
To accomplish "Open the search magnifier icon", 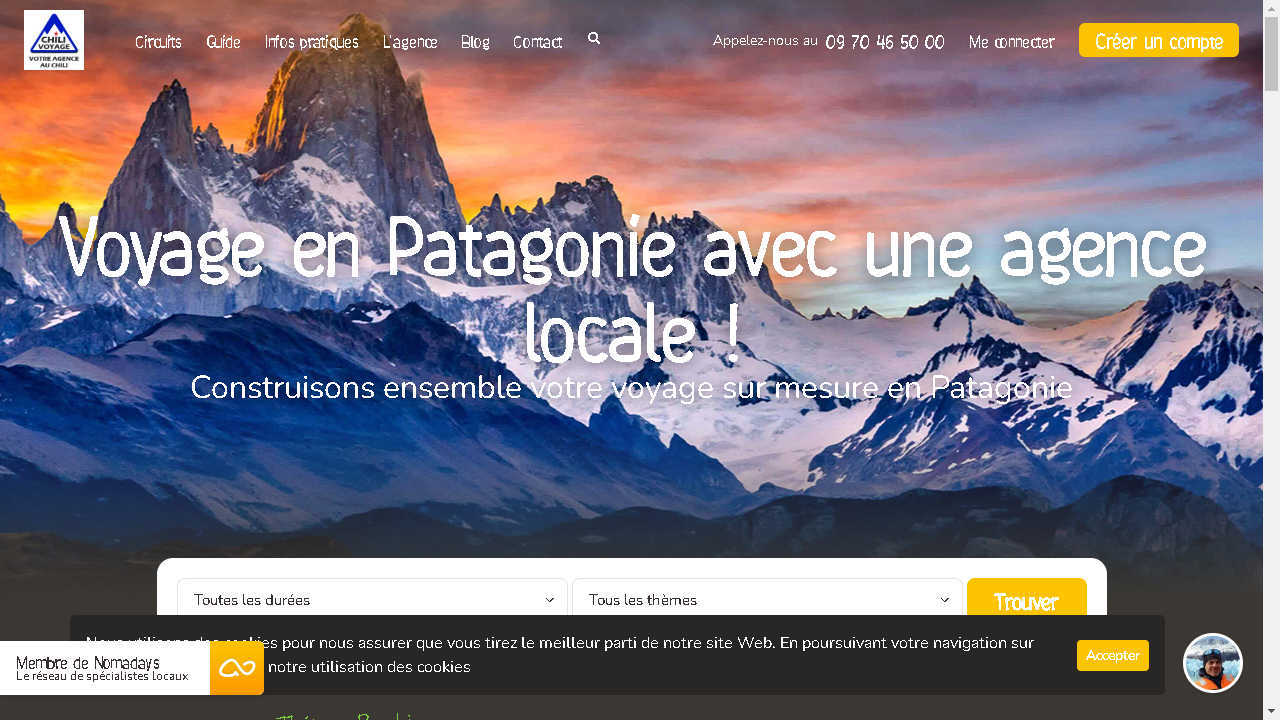I will [x=594, y=38].
